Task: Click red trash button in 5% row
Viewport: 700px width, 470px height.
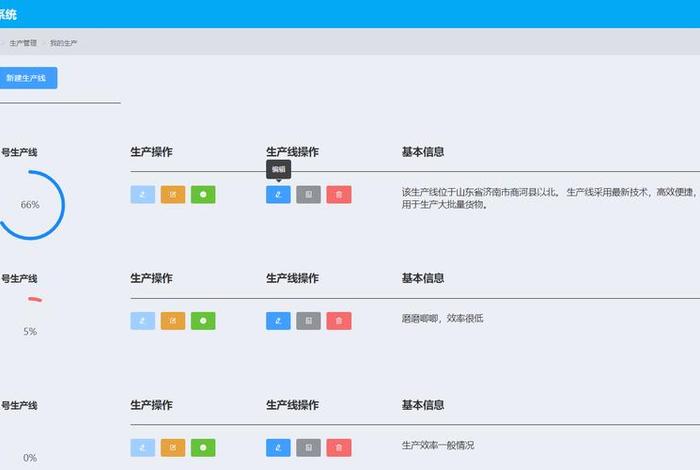Action: 339,321
